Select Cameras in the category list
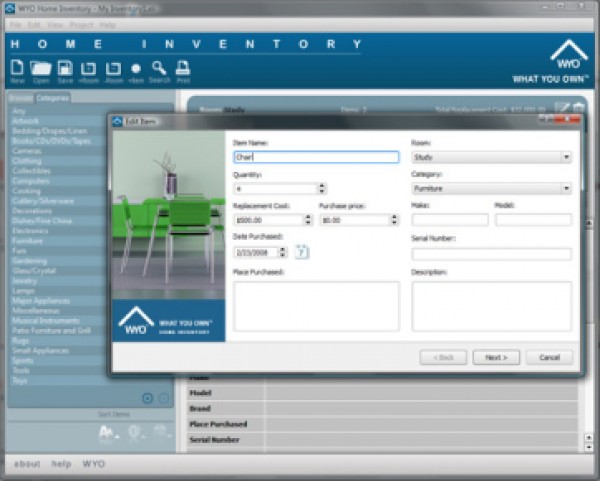Image resolution: width=600 pixels, height=481 pixels. point(27,151)
